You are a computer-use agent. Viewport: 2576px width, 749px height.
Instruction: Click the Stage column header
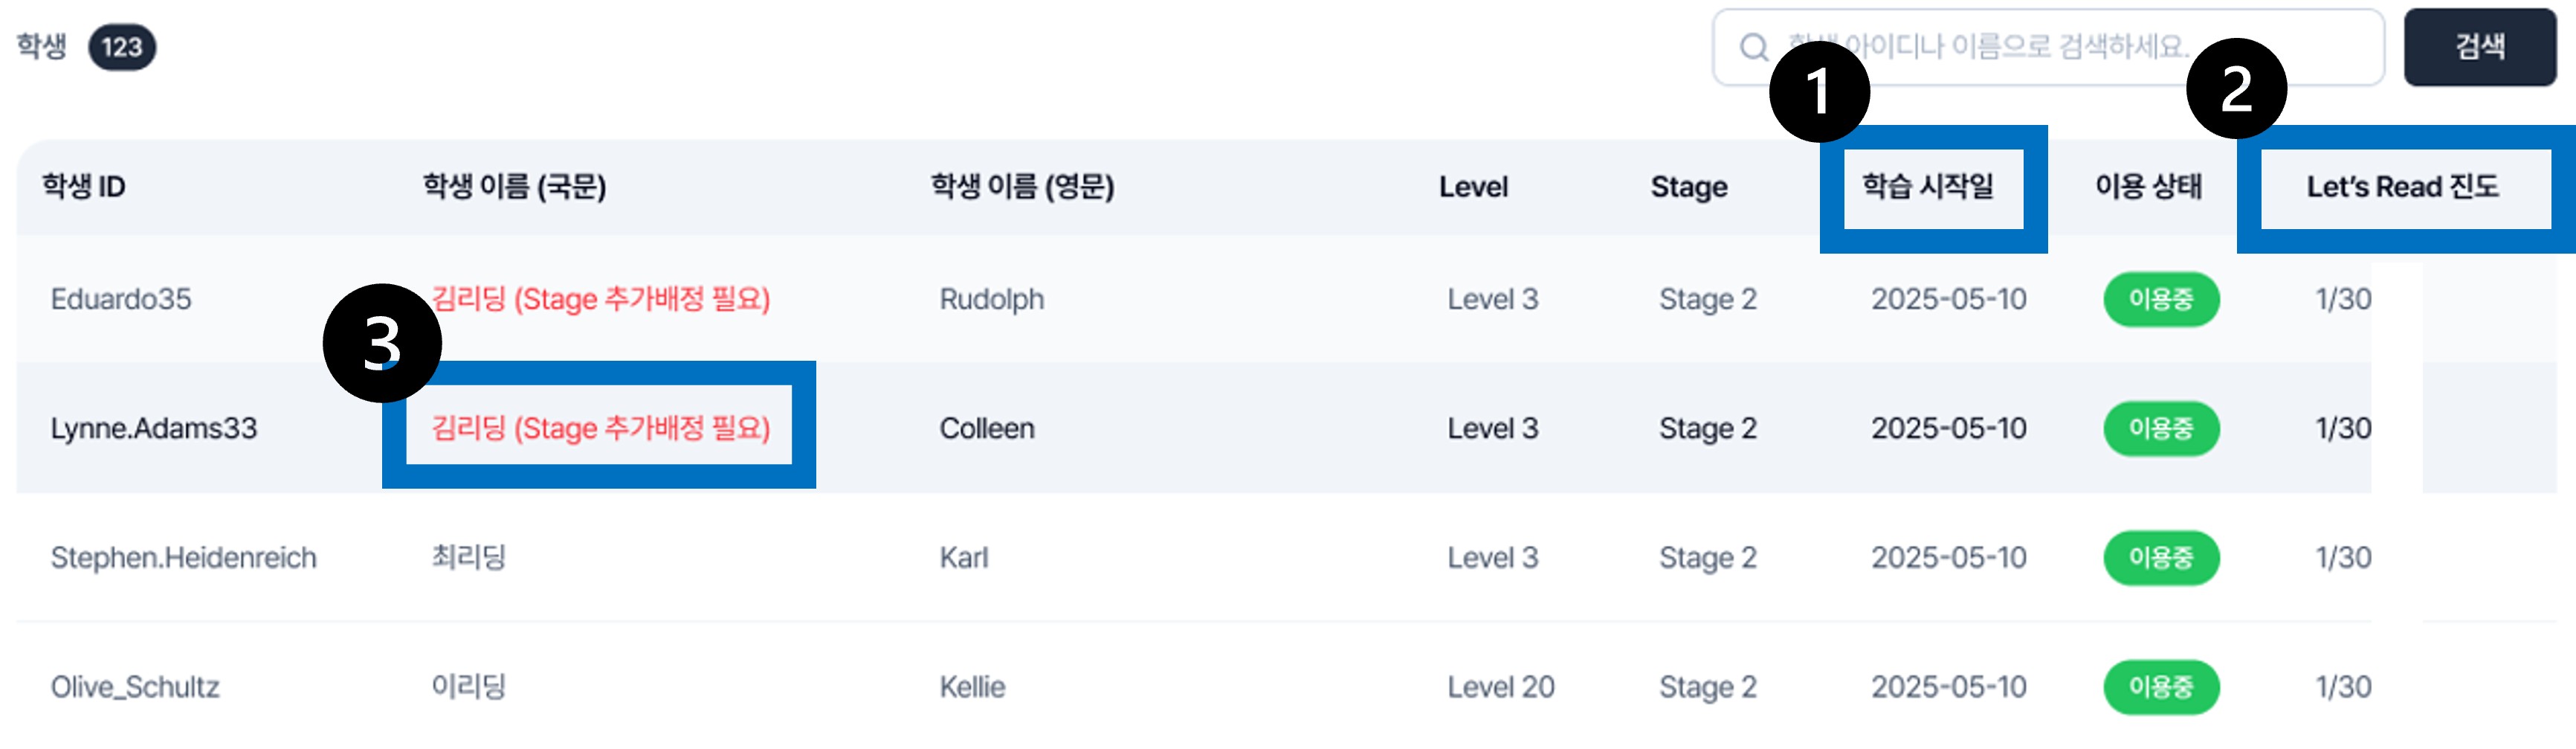pyautogui.click(x=1688, y=187)
